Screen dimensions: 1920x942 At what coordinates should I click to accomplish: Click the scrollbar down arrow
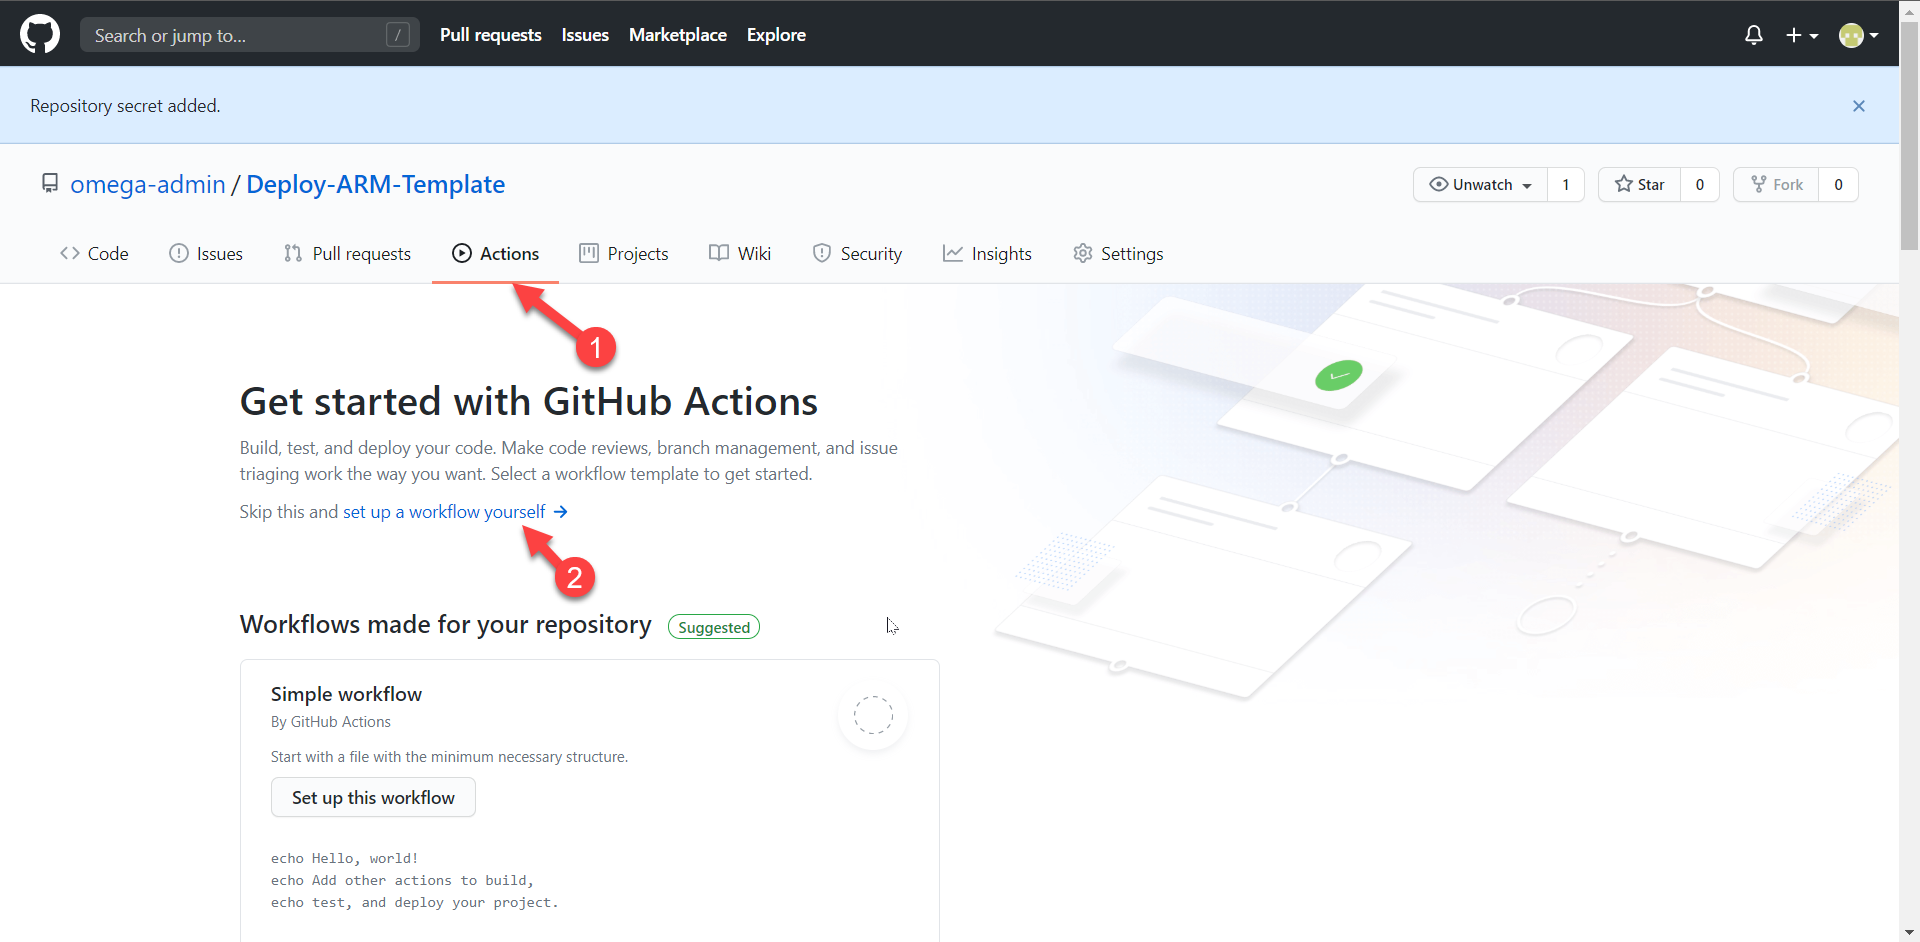pos(1909,932)
